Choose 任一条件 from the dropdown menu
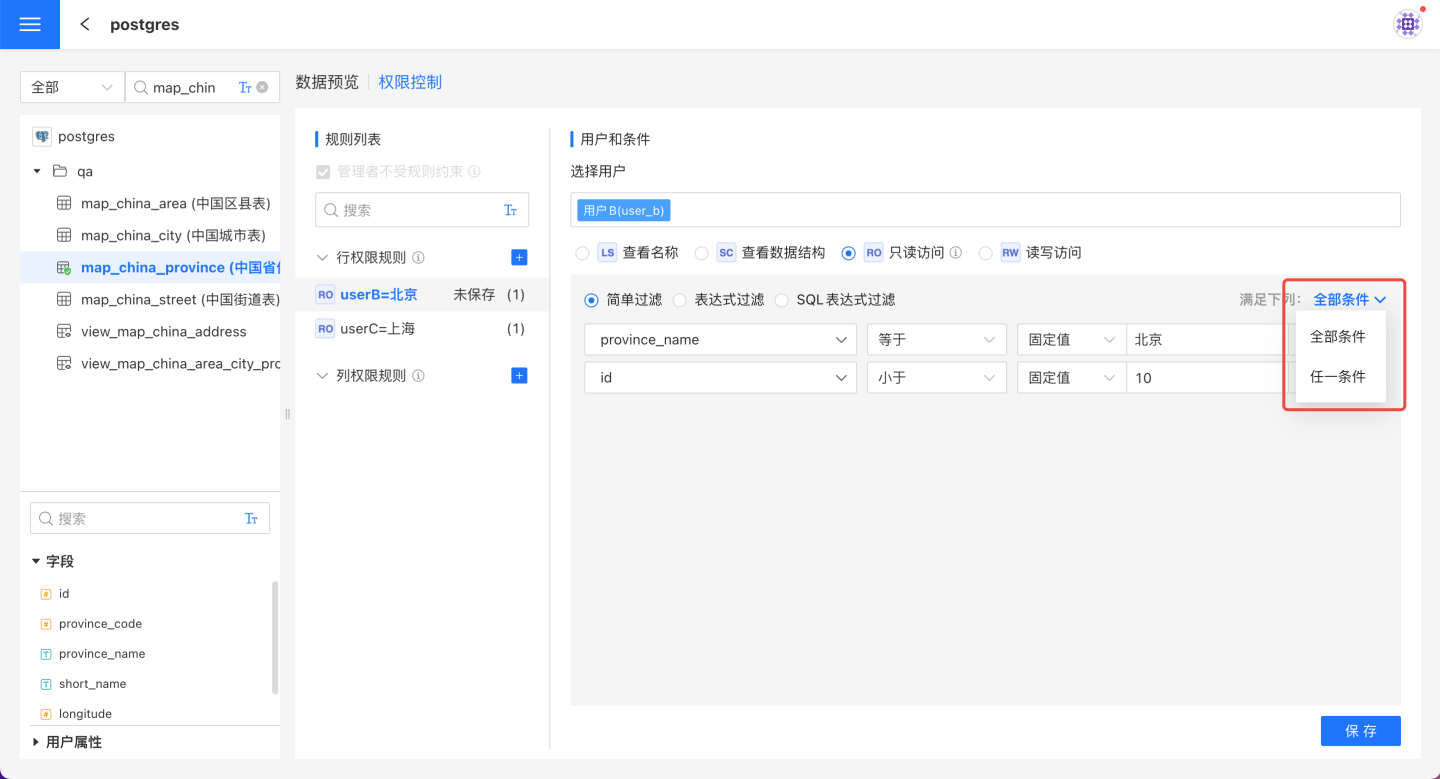This screenshot has width=1440, height=779. click(1338, 377)
